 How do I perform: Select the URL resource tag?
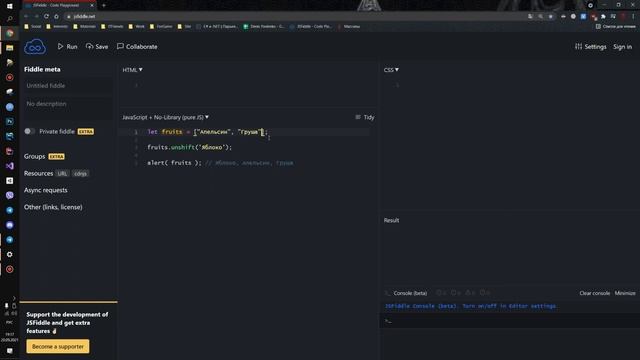[x=62, y=173]
